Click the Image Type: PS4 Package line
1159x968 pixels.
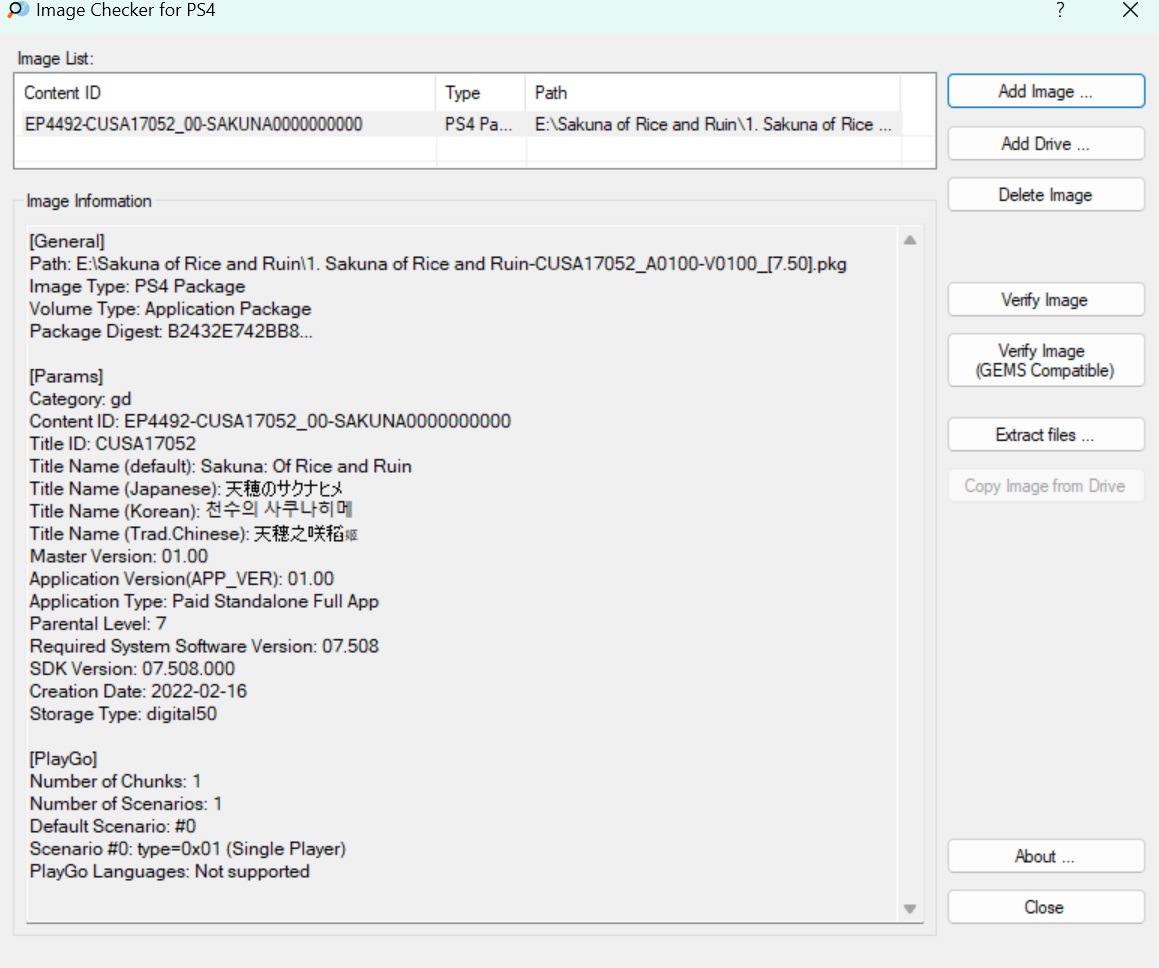pos(137,287)
